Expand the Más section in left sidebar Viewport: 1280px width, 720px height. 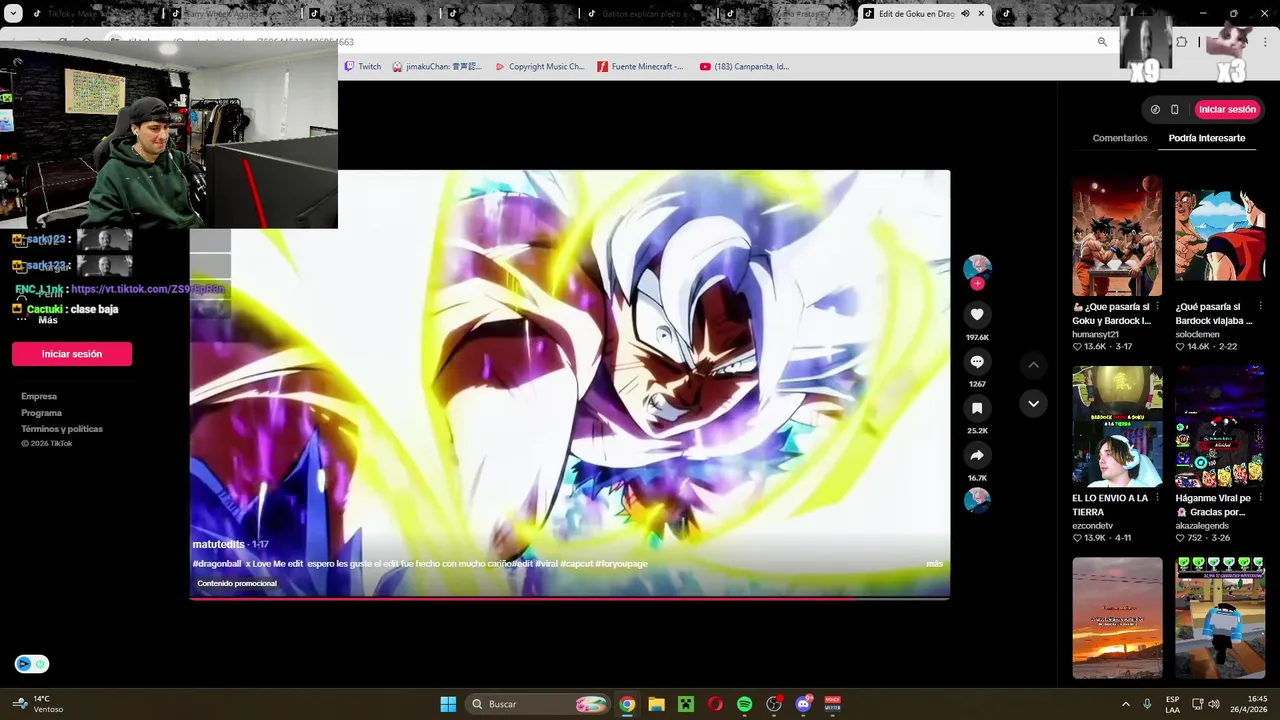pos(48,320)
